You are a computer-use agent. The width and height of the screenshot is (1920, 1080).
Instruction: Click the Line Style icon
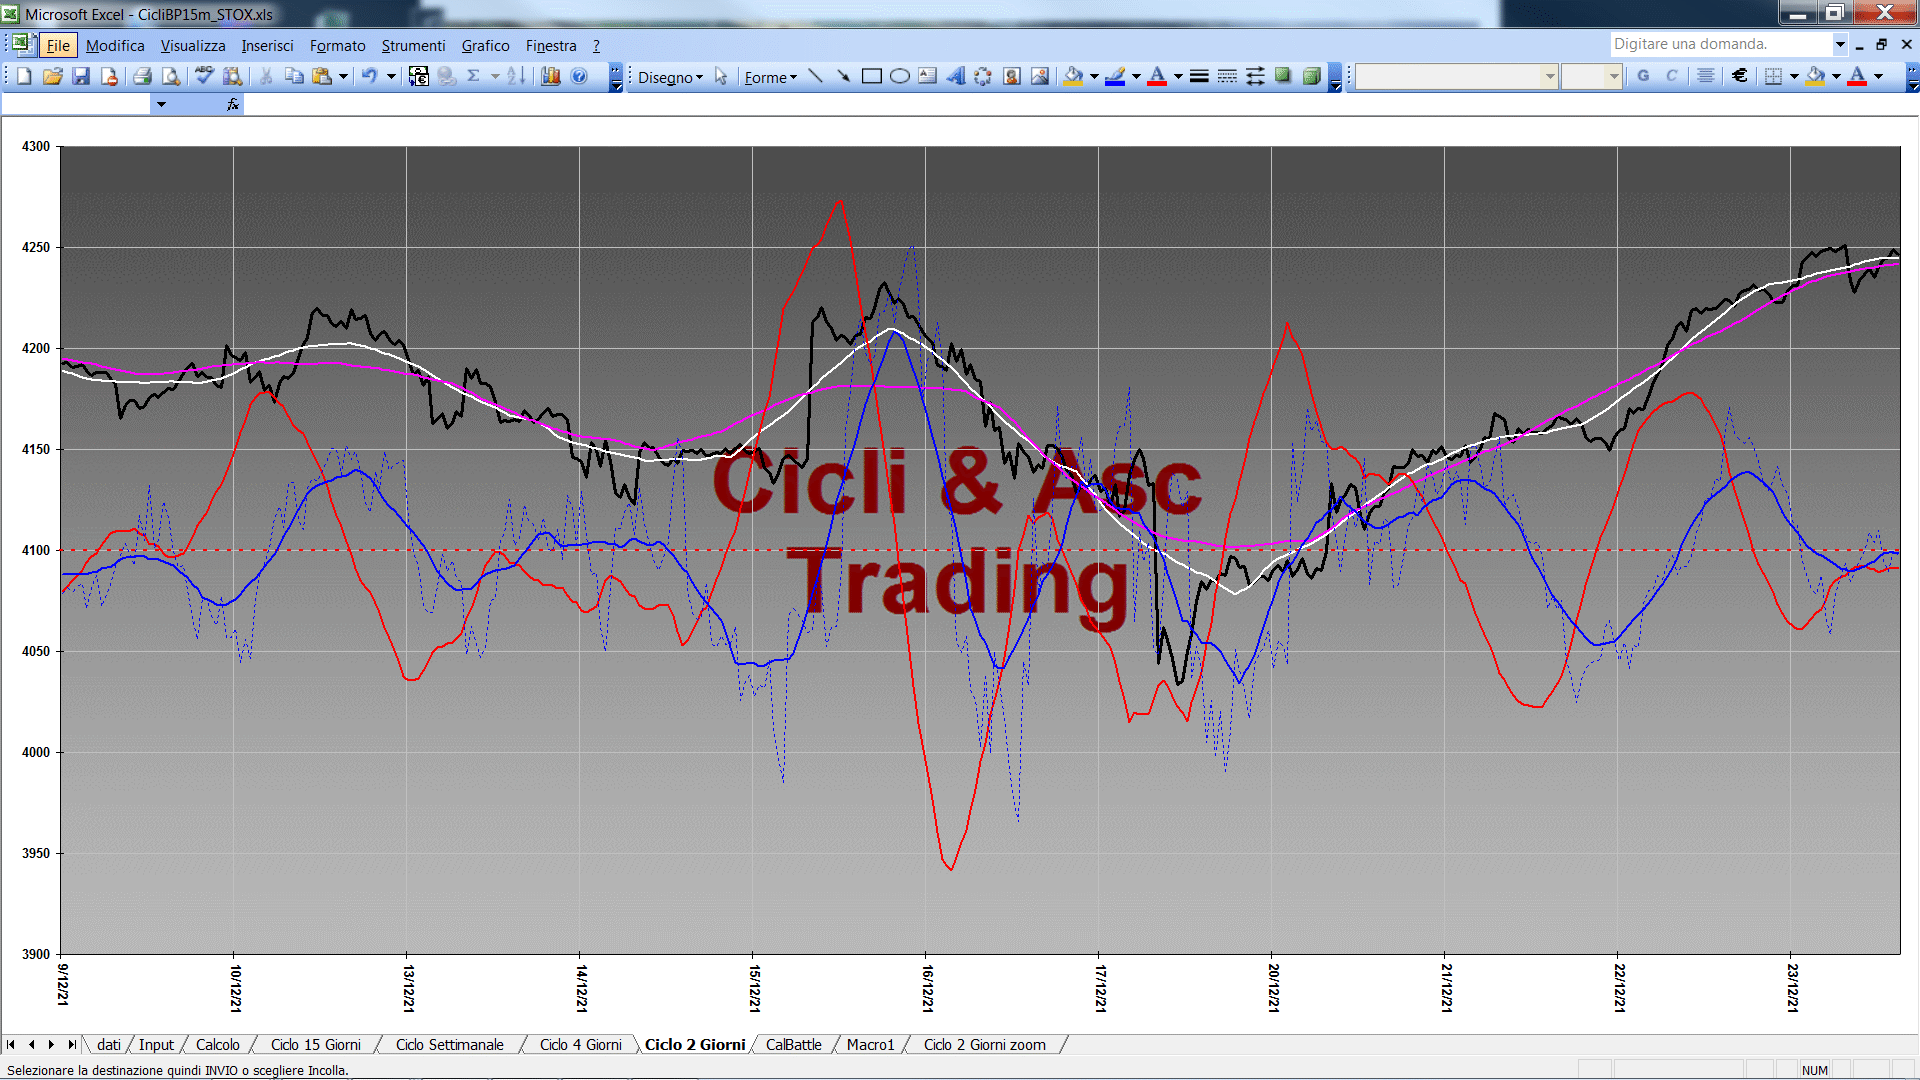point(1199,76)
